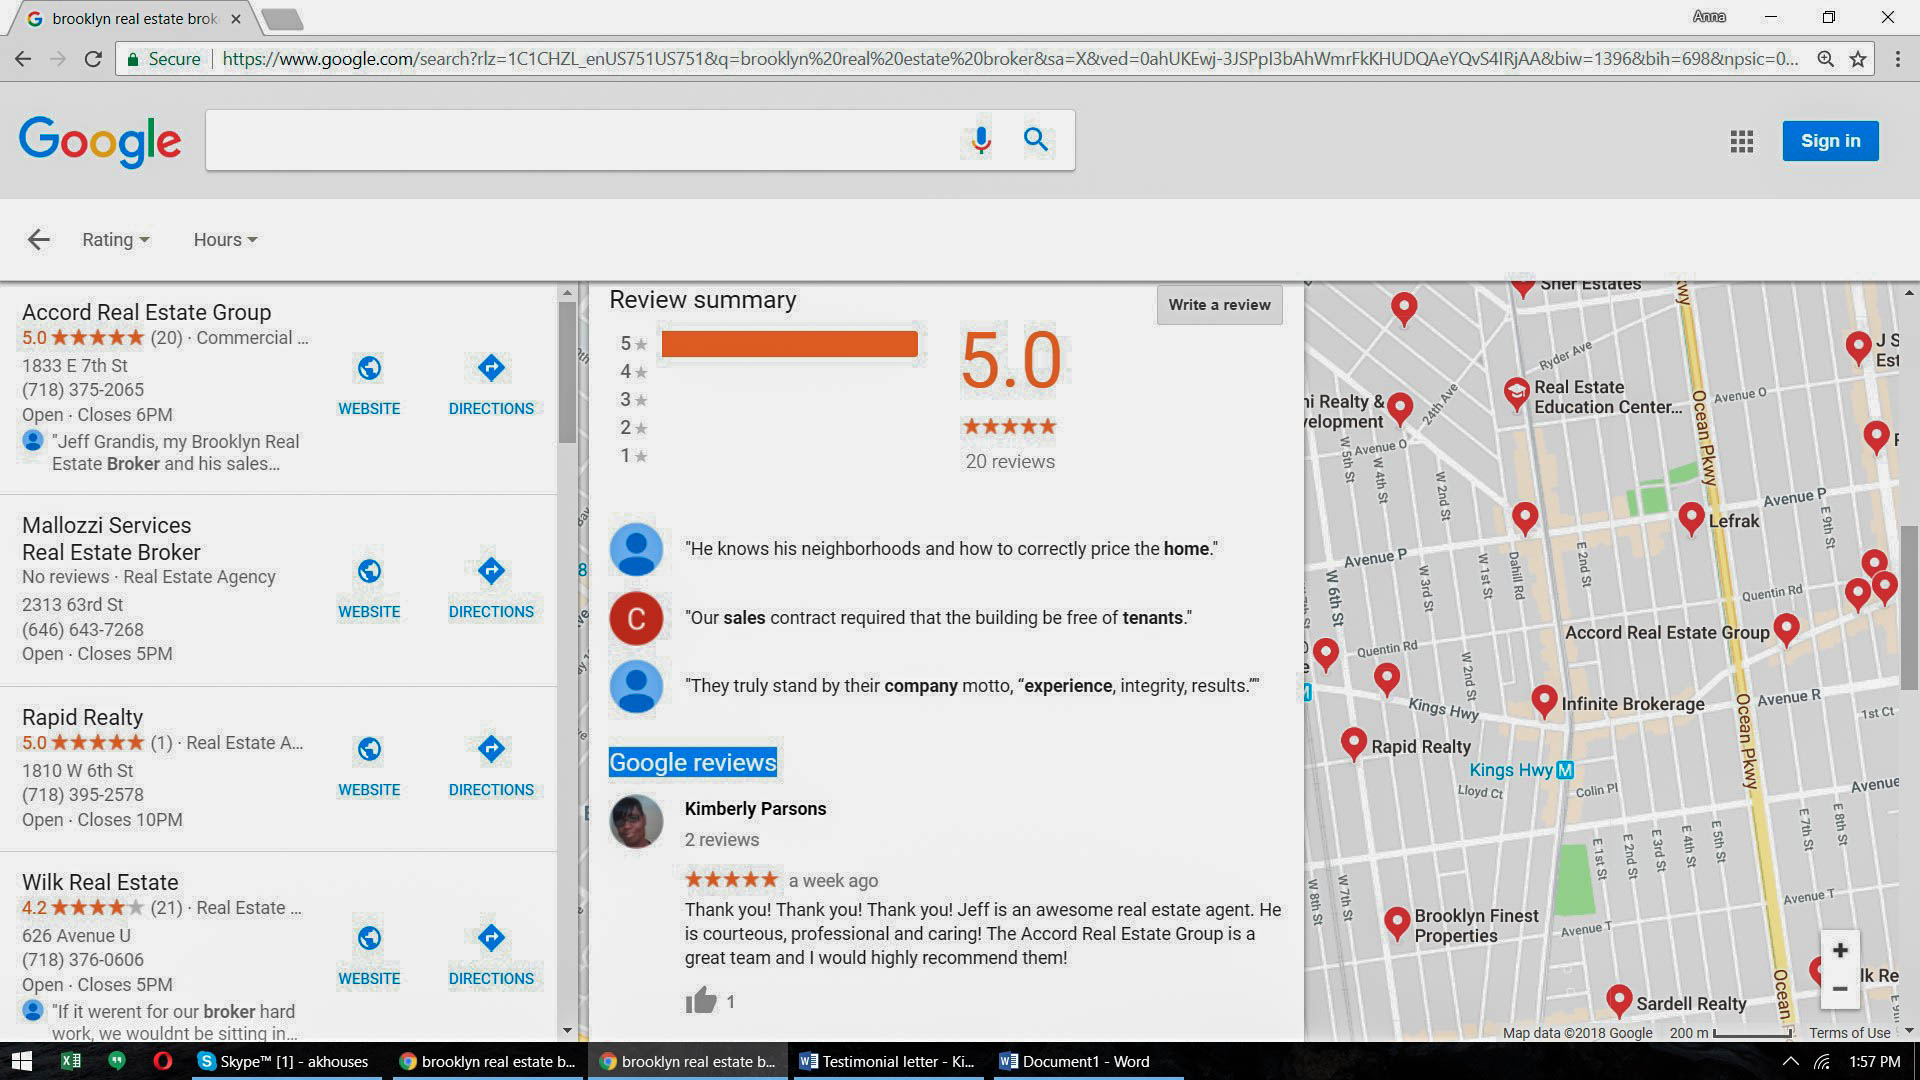The height and width of the screenshot is (1080, 1920).
Task: Click the zoom magnifier icon in address bar
Action: click(x=1826, y=59)
